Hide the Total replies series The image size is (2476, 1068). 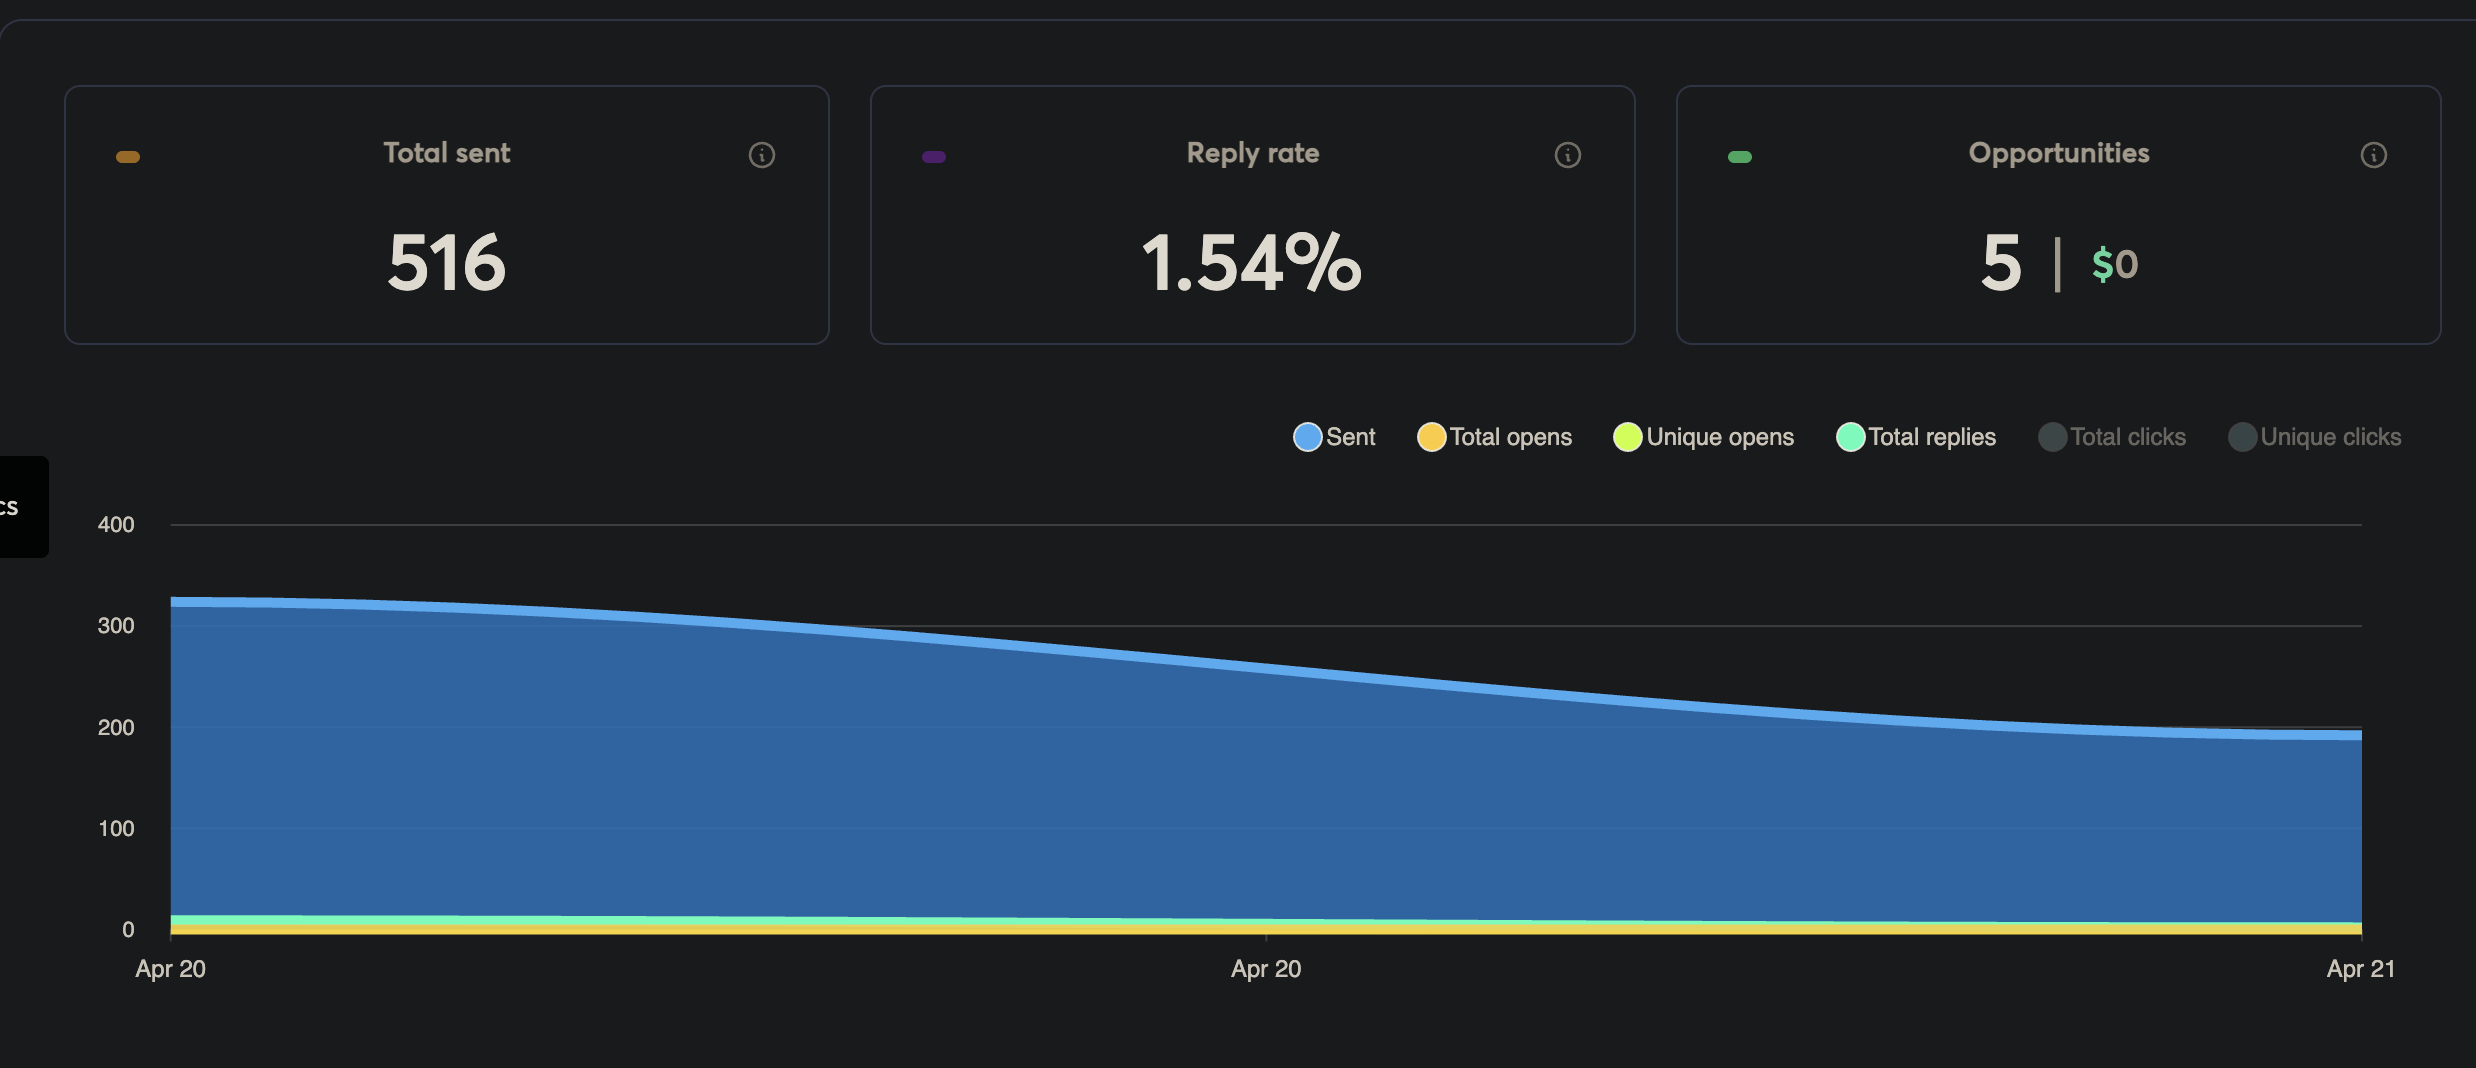pos(1916,437)
